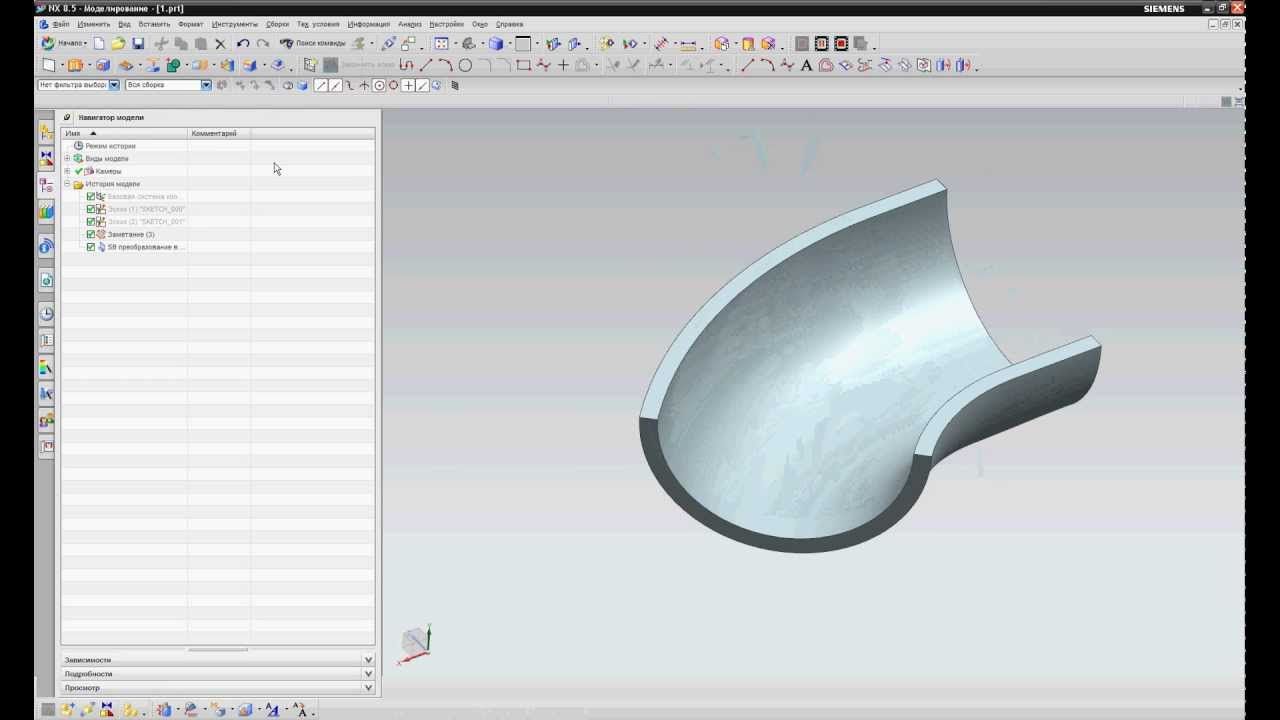This screenshot has height=720, width=1280.
Task: Click the Sketch in task environment icon
Action: click(310, 65)
